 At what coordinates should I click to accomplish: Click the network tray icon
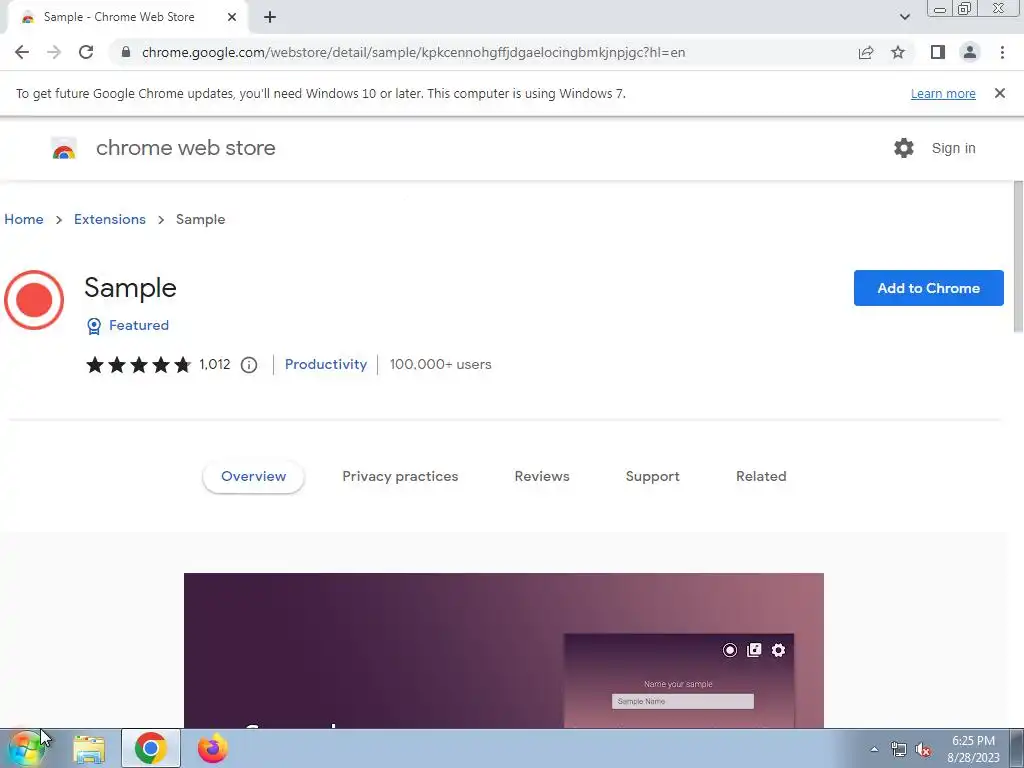point(899,749)
